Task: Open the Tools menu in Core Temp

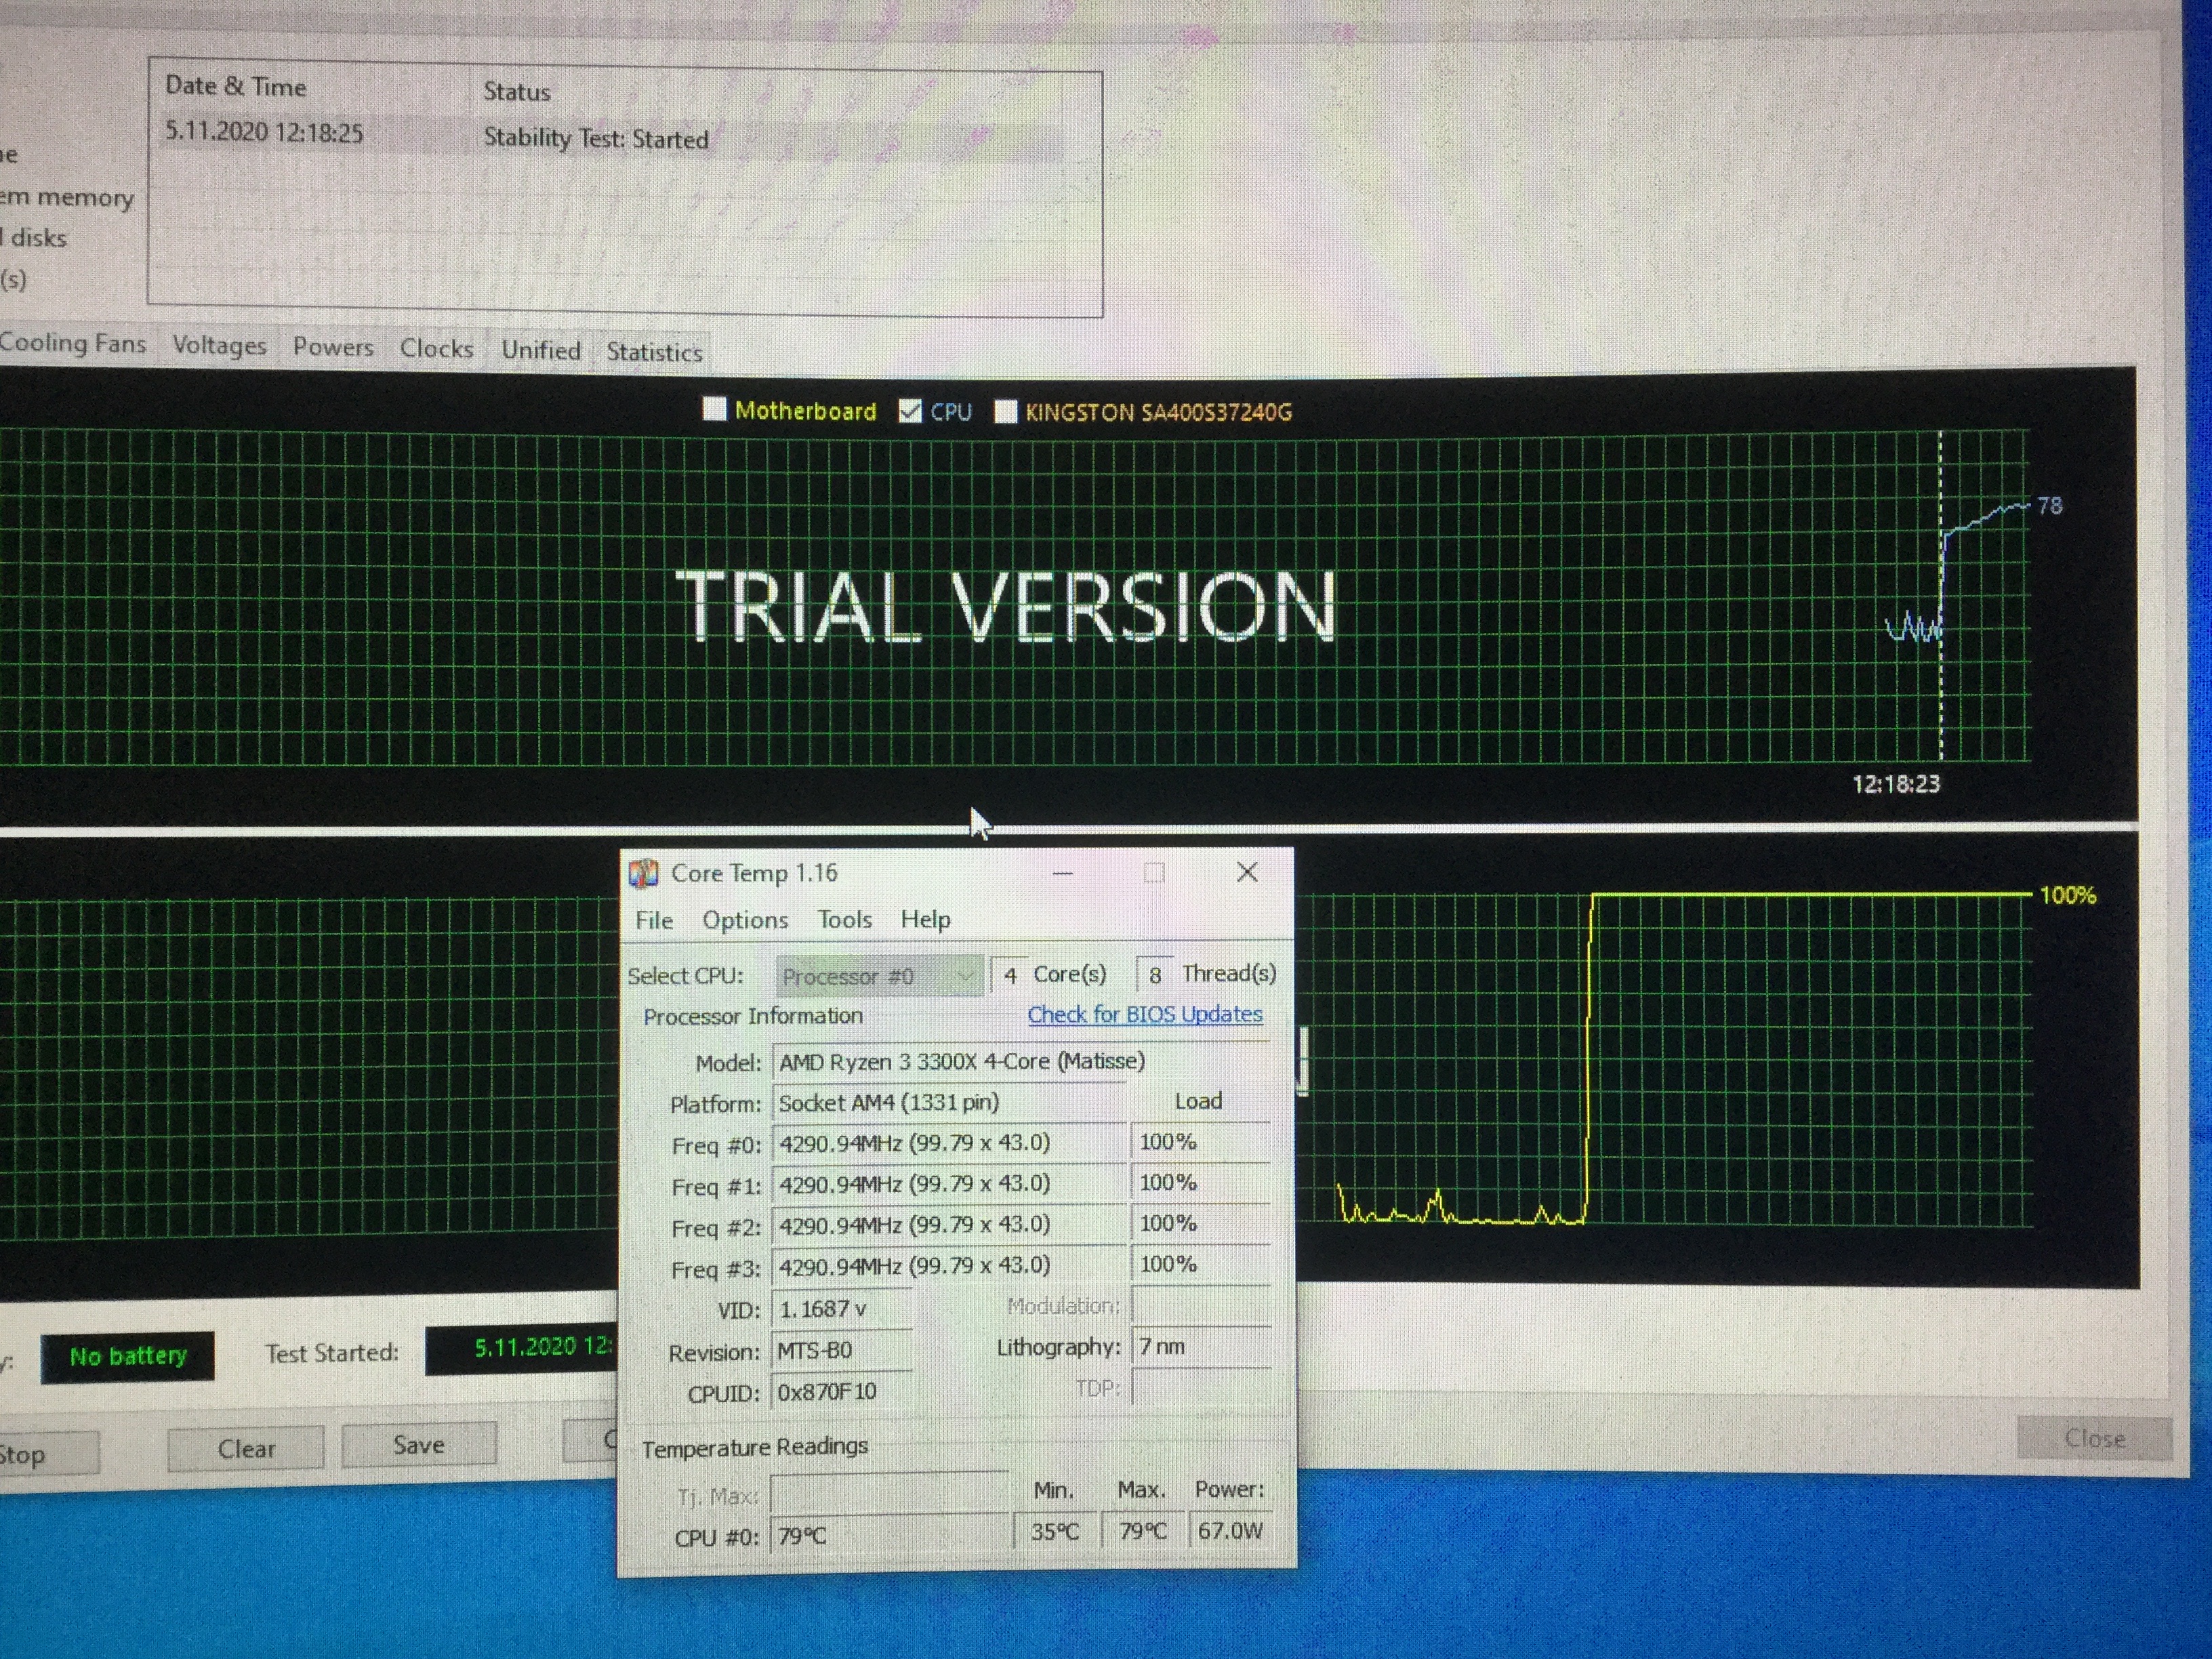Action: click(x=844, y=919)
